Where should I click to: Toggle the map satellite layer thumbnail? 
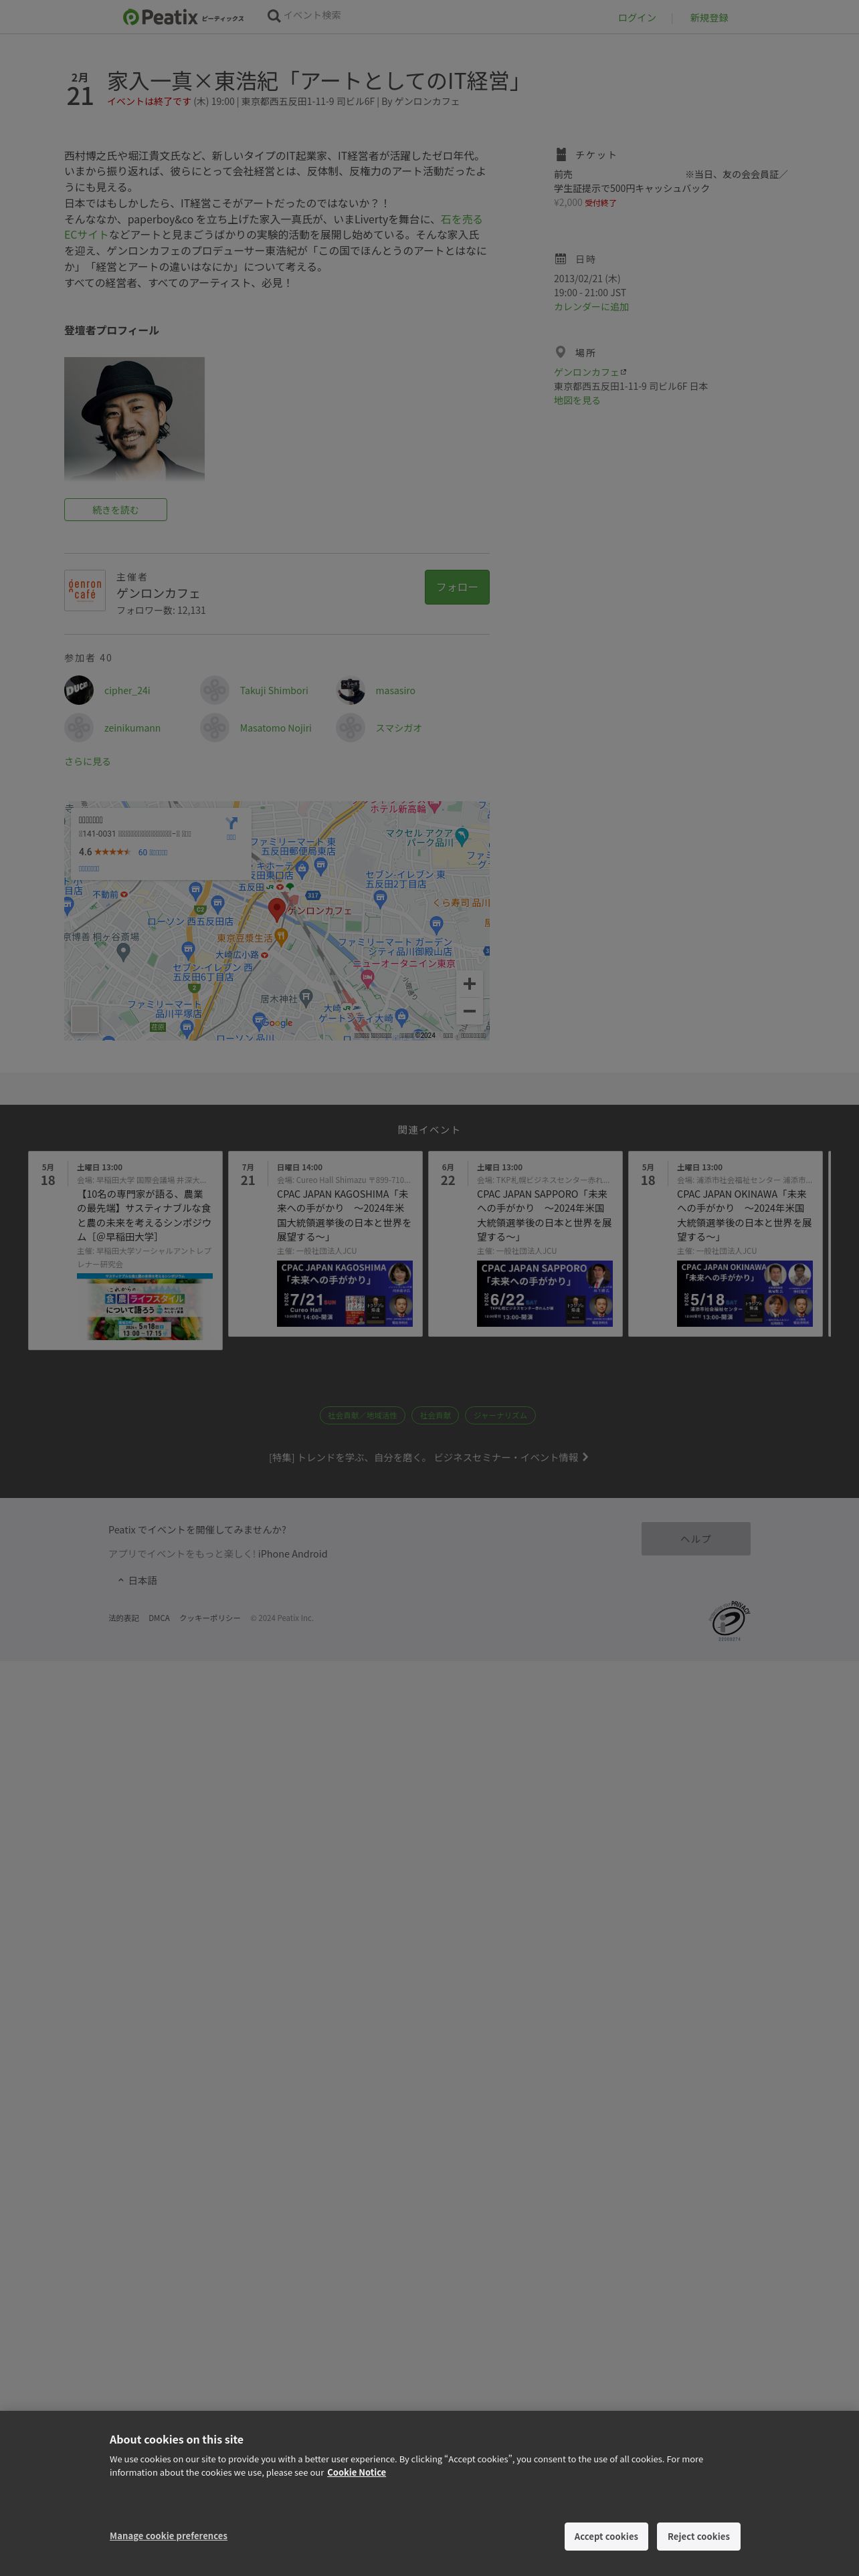pyautogui.click(x=85, y=1019)
